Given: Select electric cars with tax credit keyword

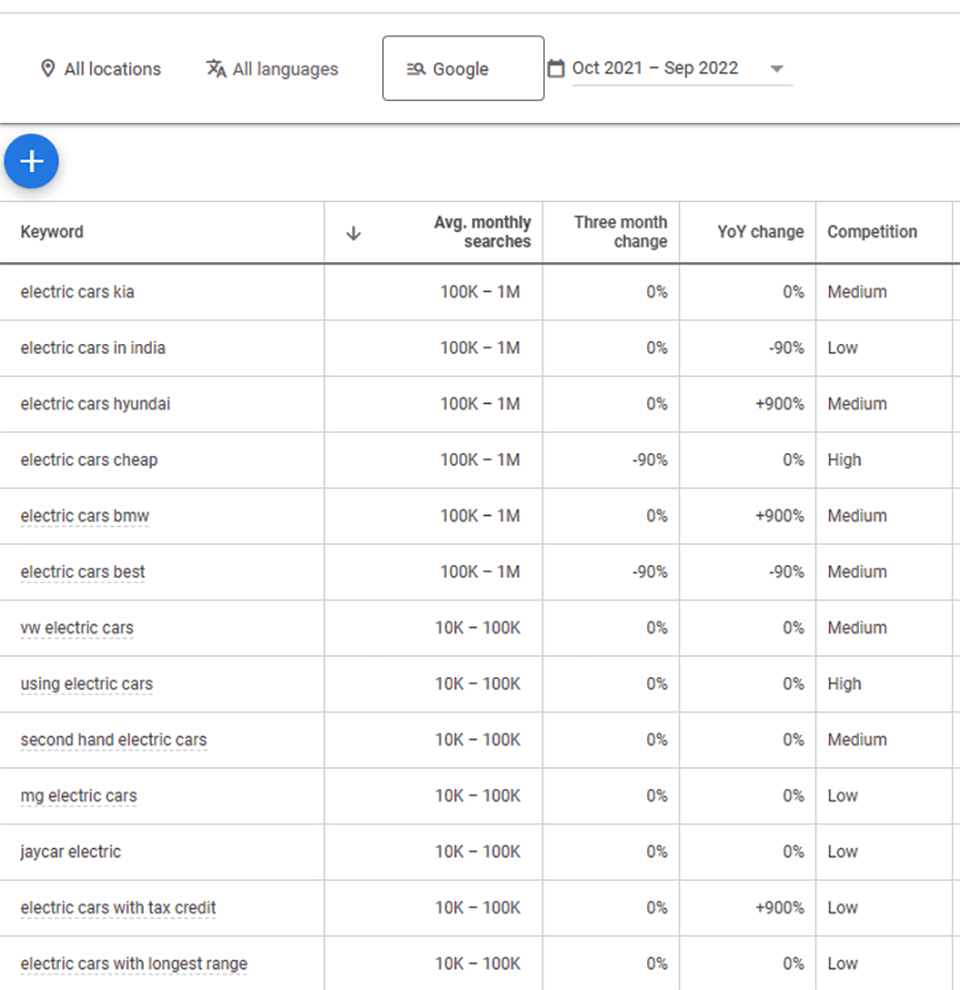Looking at the screenshot, I should (118, 907).
